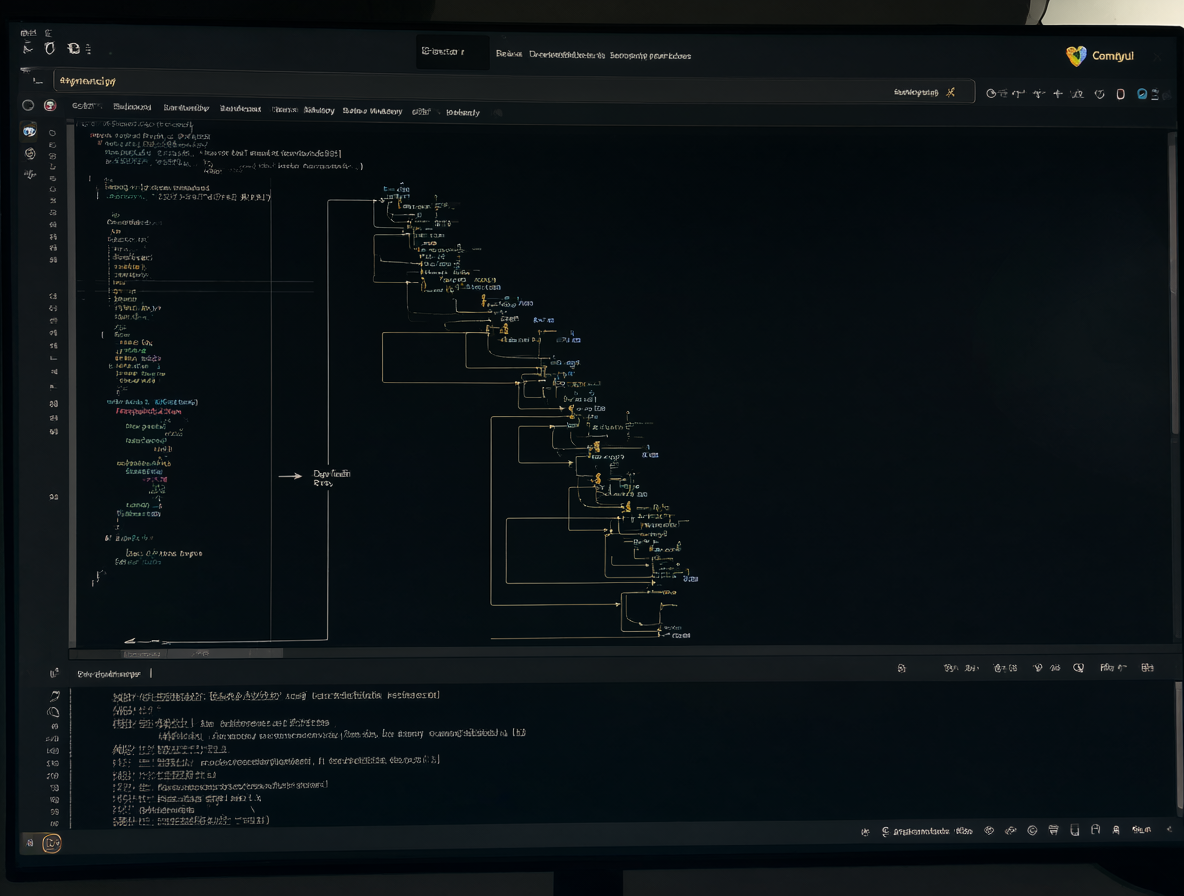Click the hollow circle icon beside the red icon
1184x896 pixels.
(28, 106)
